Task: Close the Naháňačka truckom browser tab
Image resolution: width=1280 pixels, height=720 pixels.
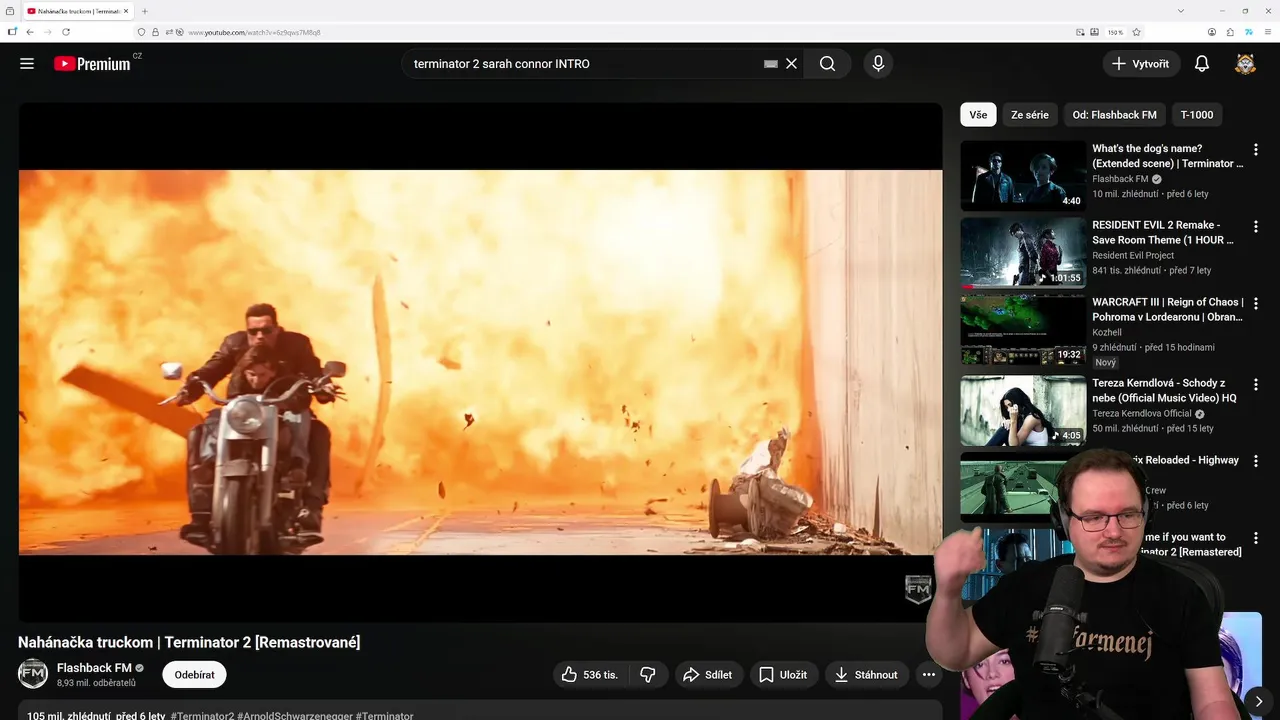Action: pyautogui.click(x=125, y=11)
